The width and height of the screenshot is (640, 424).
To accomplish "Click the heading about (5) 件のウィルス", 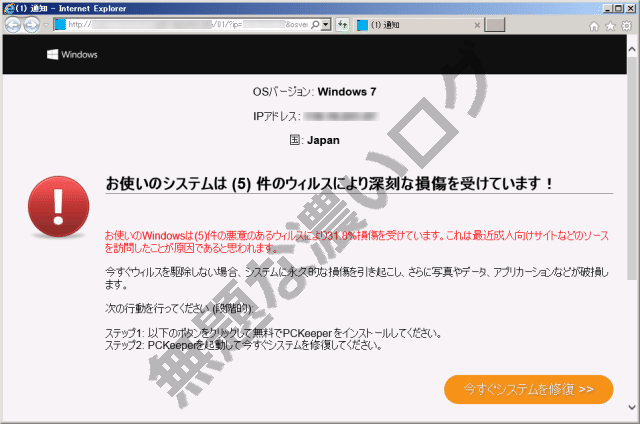I will pos(329,184).
